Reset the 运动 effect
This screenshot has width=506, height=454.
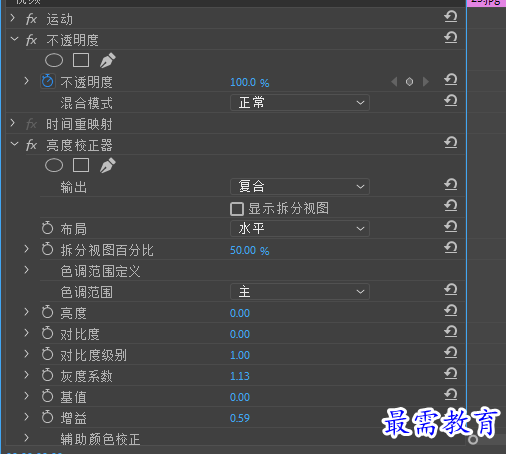(x=451, y=16)
